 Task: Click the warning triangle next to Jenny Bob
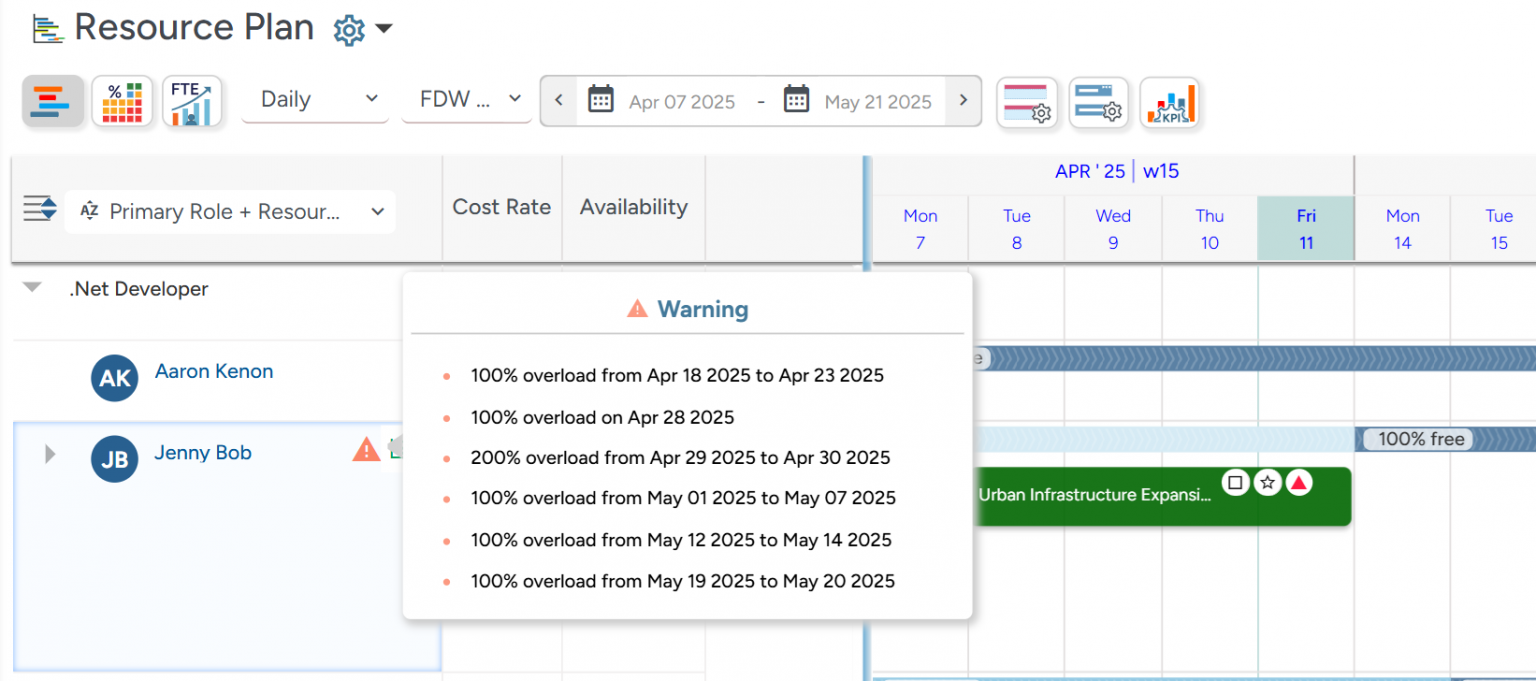(x=366, y=450)
